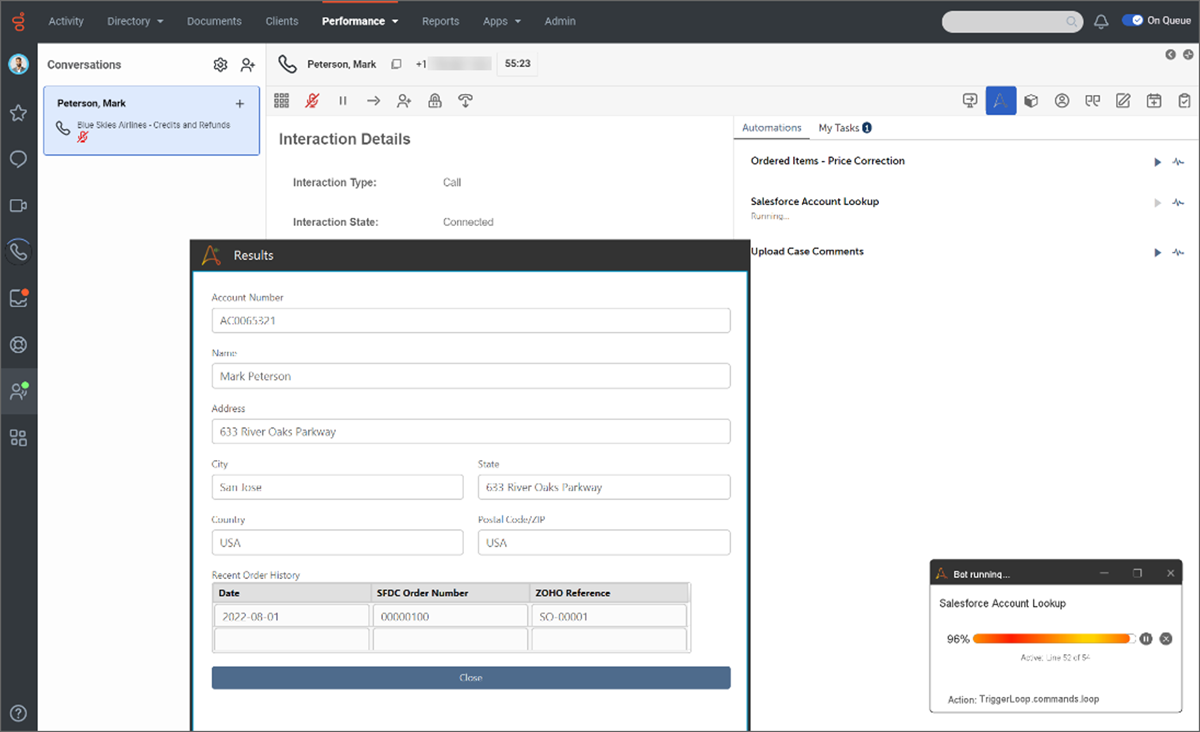This screenshot has height=732, width=1200.
Task: Add a participant to the call
Action: 403,100
